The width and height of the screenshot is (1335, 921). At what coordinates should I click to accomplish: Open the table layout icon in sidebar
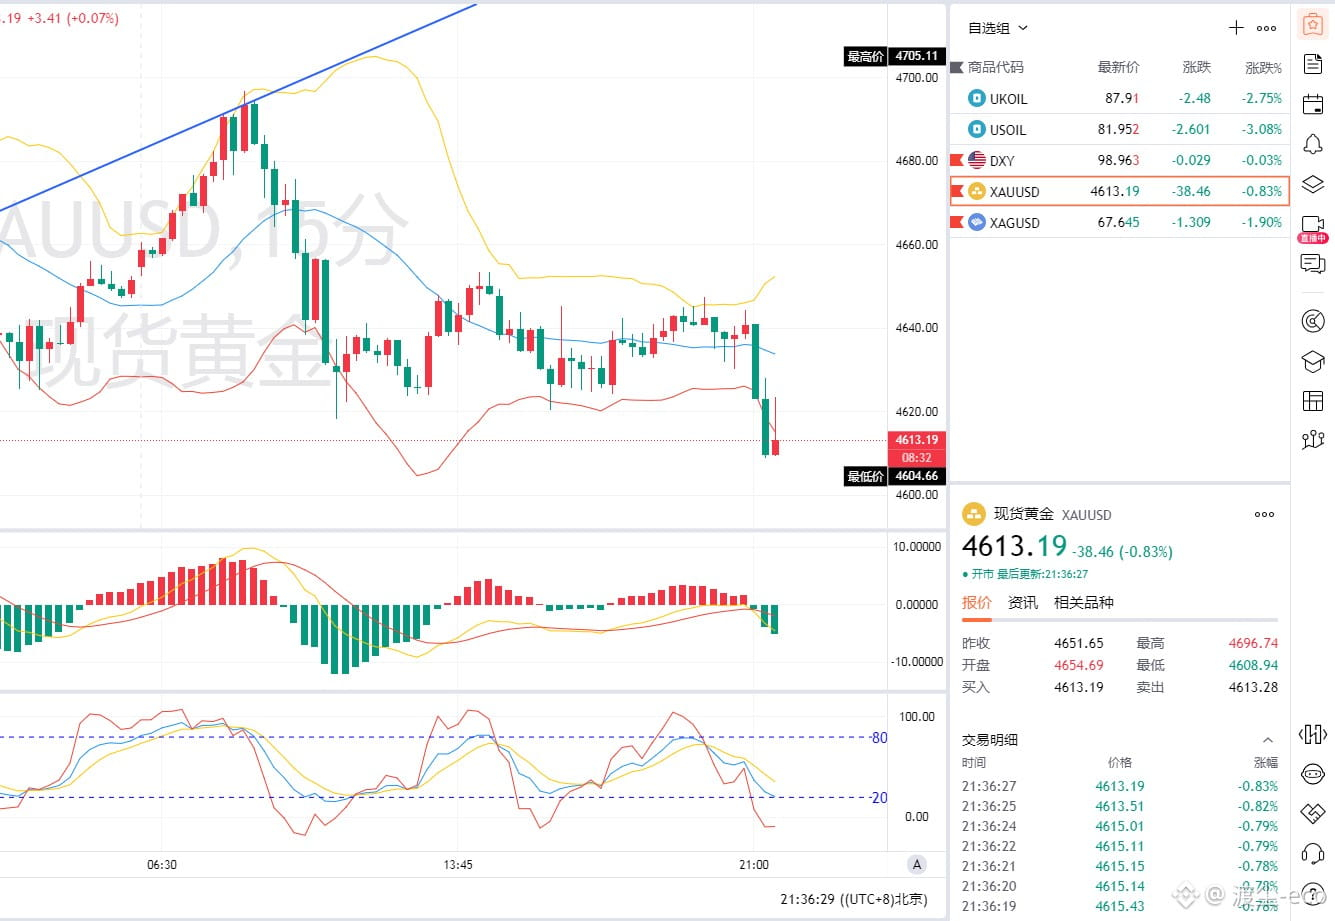point(1313,401)
